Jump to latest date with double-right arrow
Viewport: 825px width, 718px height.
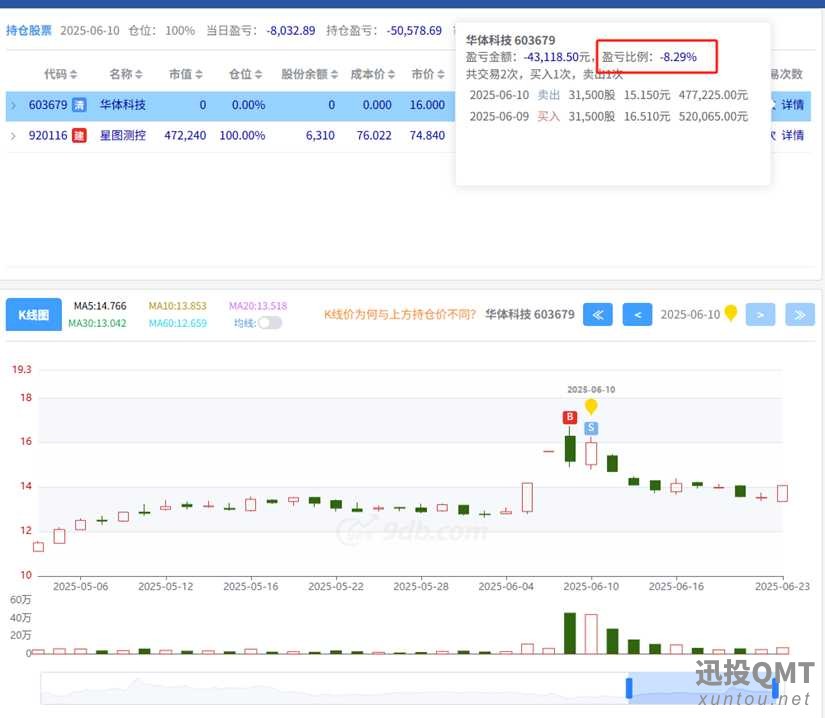pyautogui.click(x=800, y=315)
